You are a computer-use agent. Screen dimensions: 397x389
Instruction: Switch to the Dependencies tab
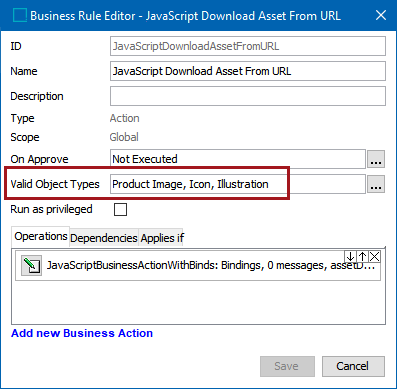104,238
